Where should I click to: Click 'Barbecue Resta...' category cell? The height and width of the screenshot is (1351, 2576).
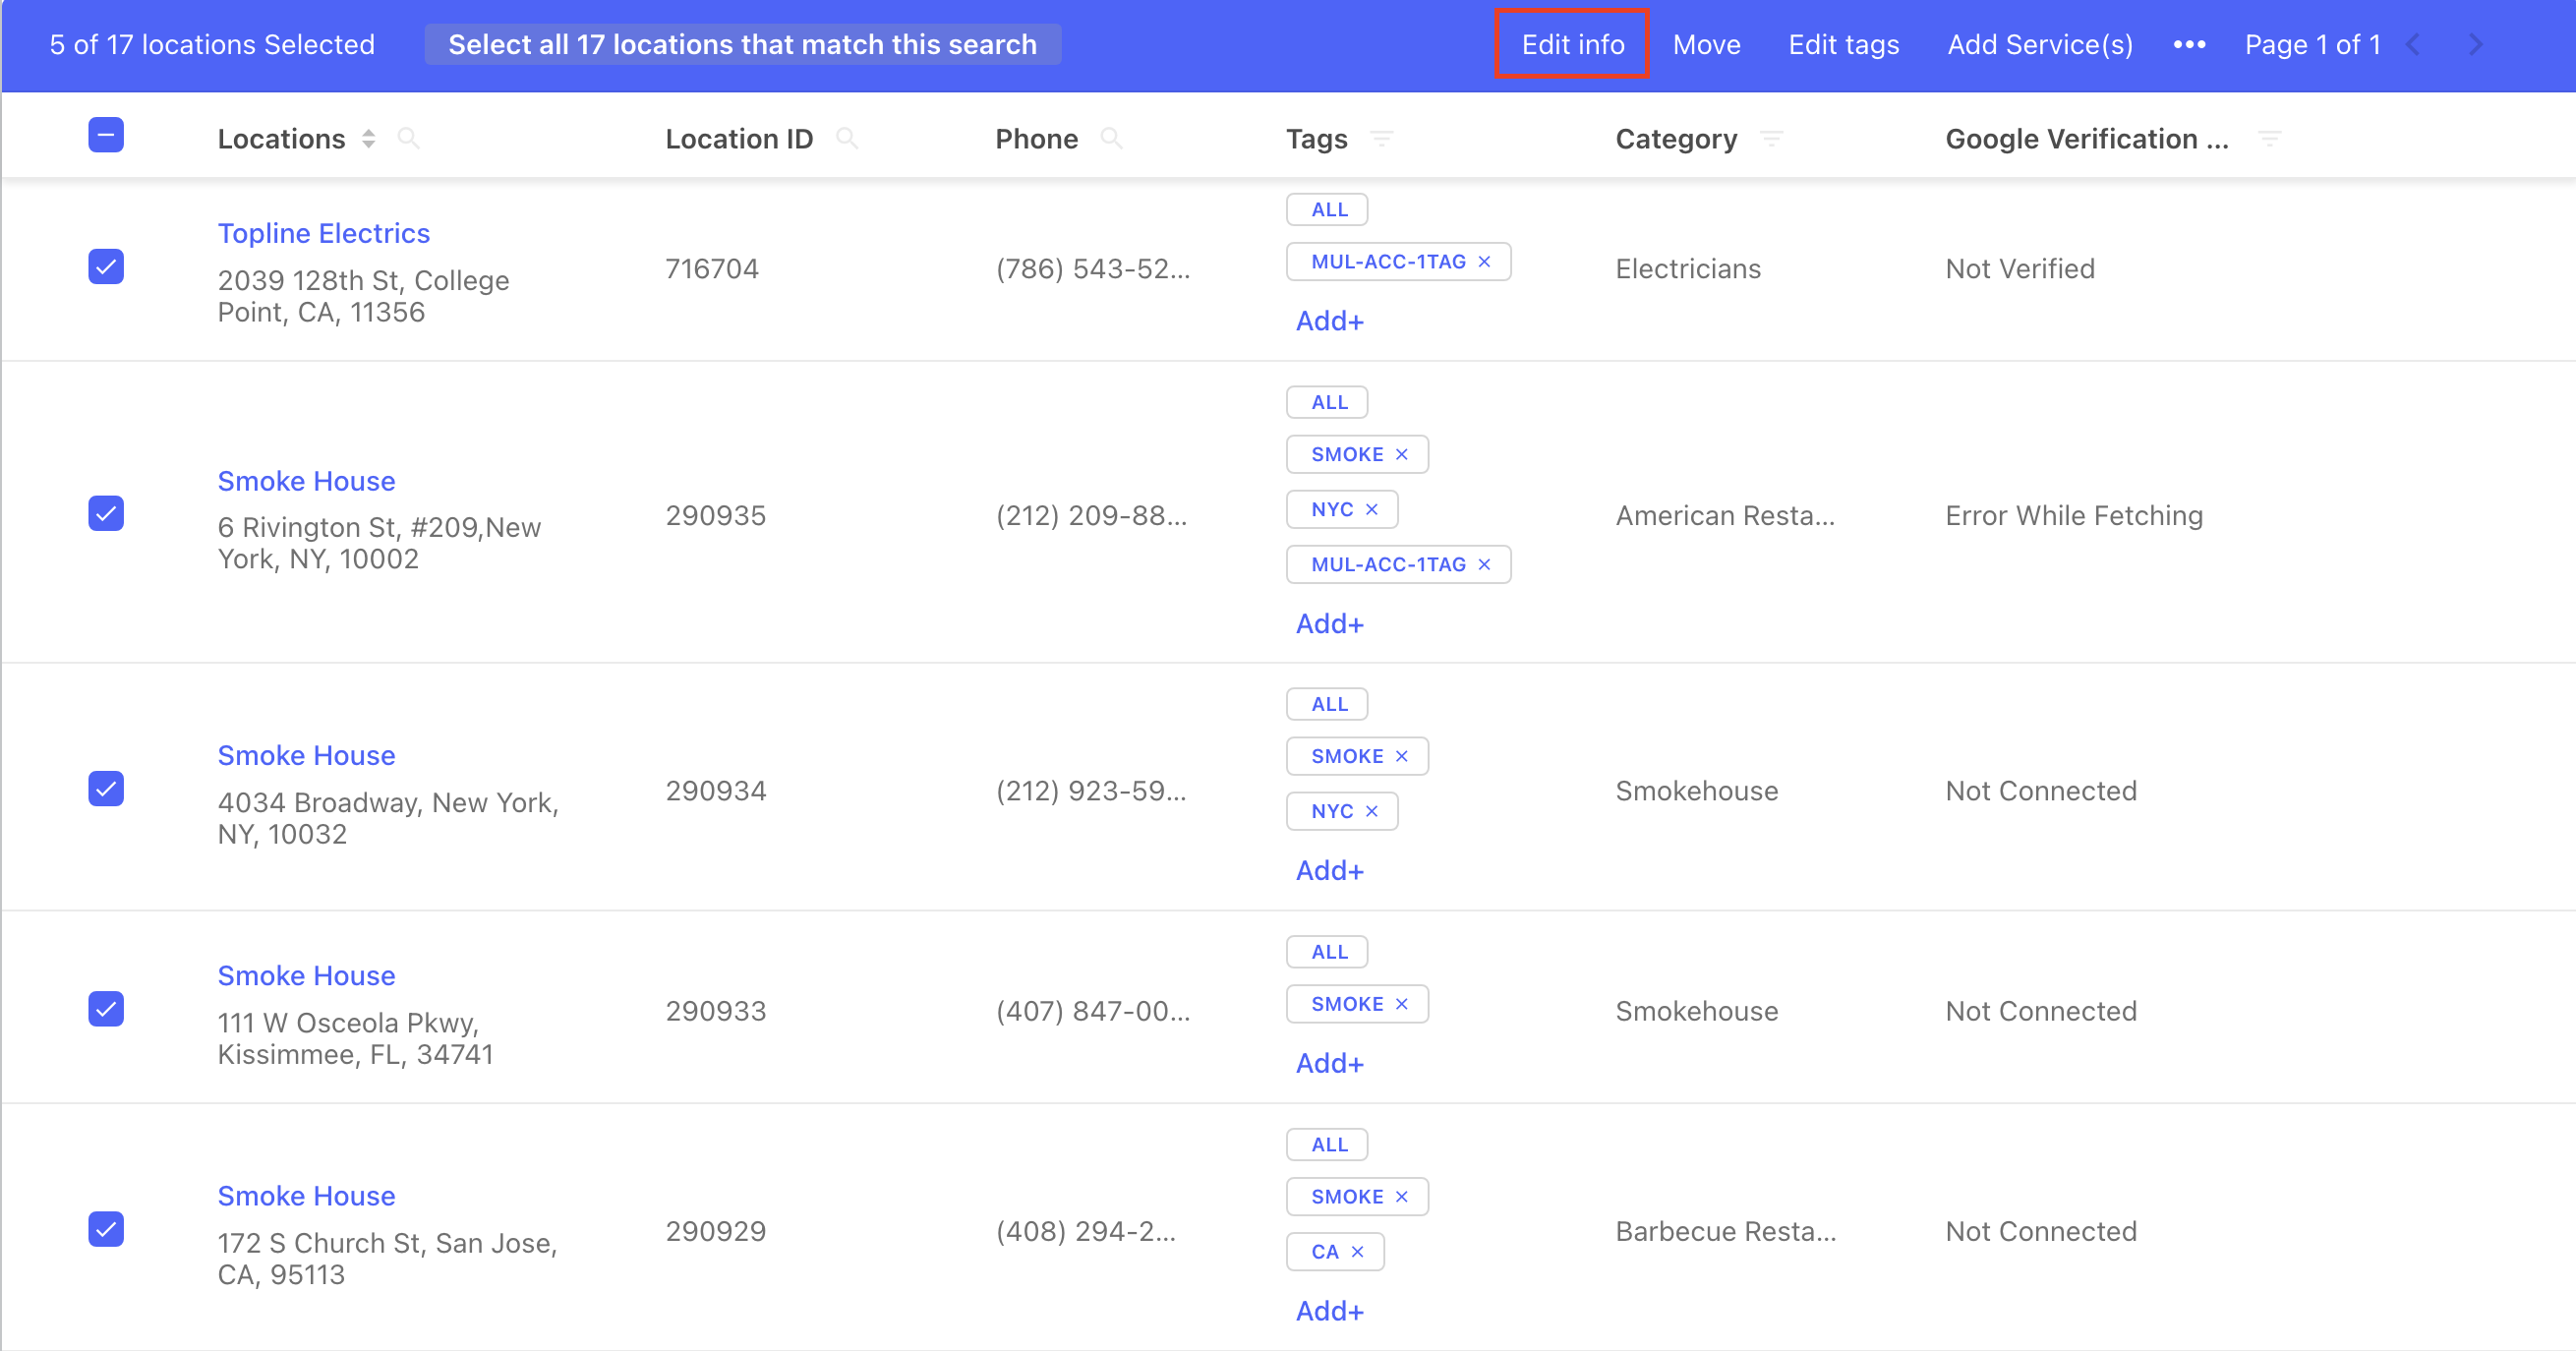click(x=1725, y=1232)
